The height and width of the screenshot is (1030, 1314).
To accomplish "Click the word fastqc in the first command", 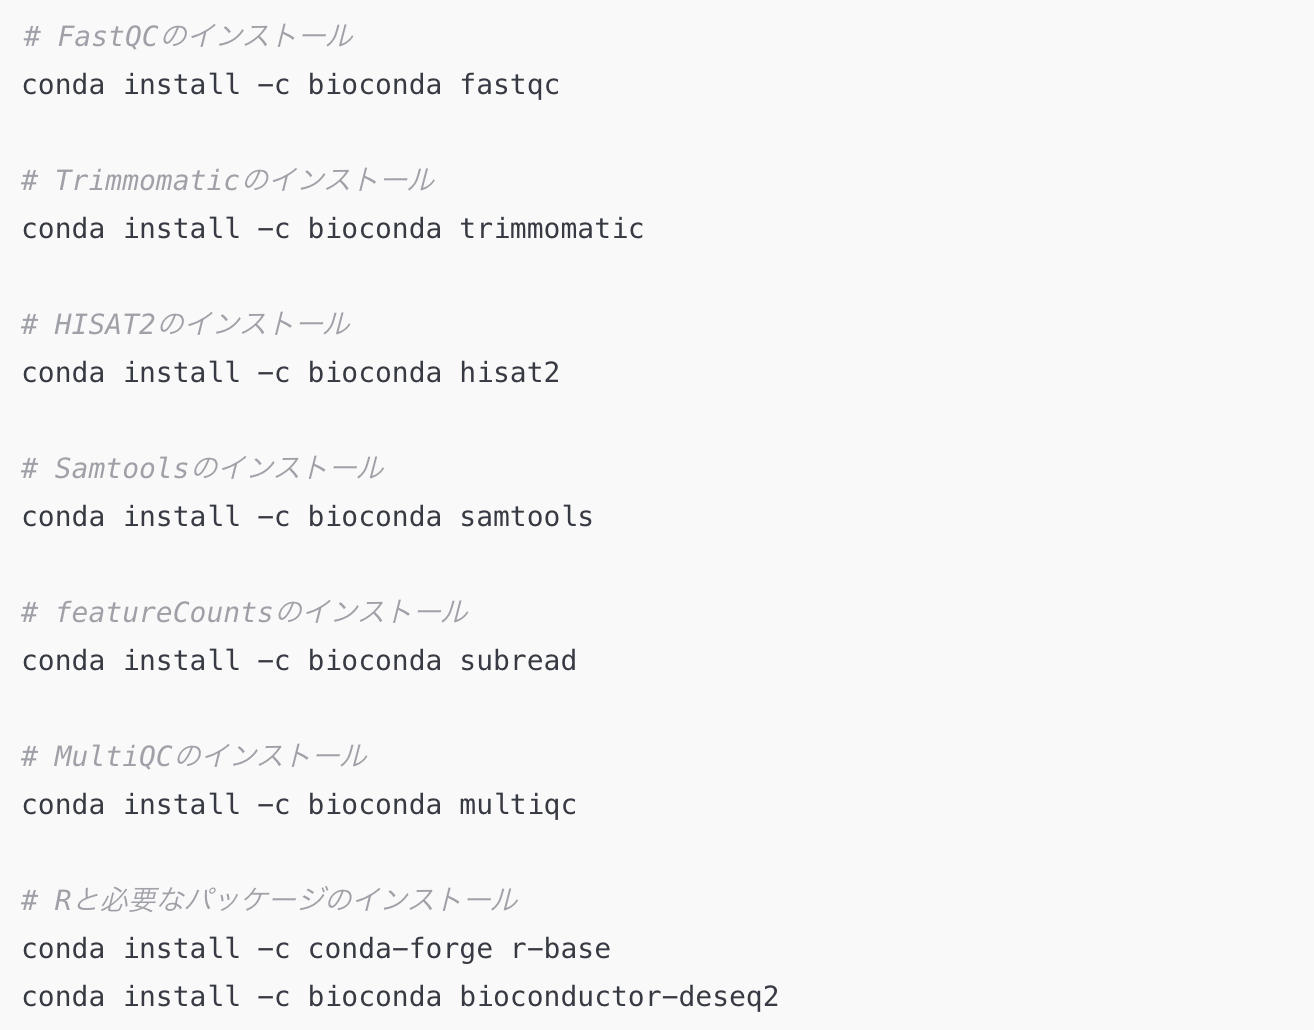I will click(509, 85).
